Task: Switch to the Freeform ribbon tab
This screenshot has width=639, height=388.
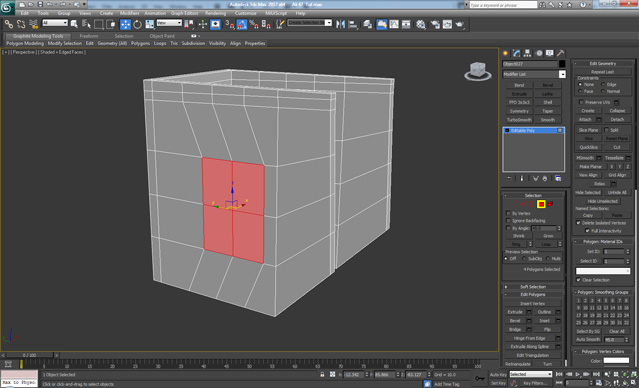Action: click(x=89, y=36)
